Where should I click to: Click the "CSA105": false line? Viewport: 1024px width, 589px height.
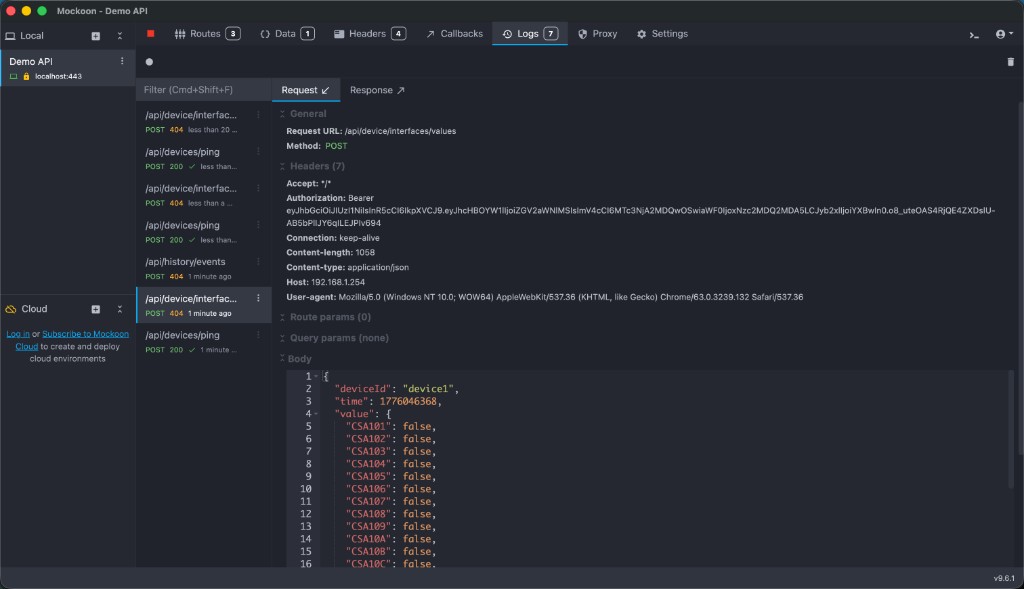(x=391, y=476)
